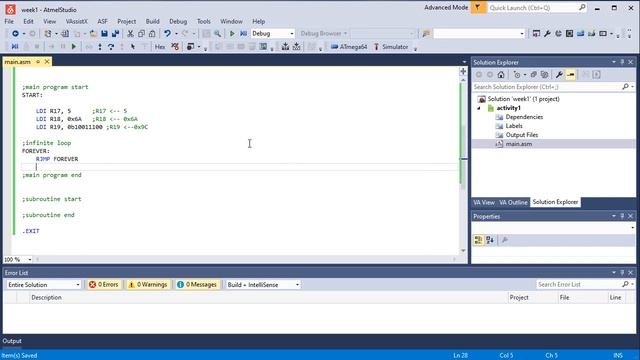
Task: Select main.asm in Solution Explorer
Action: pyautogui.click(x=518, y=144)
